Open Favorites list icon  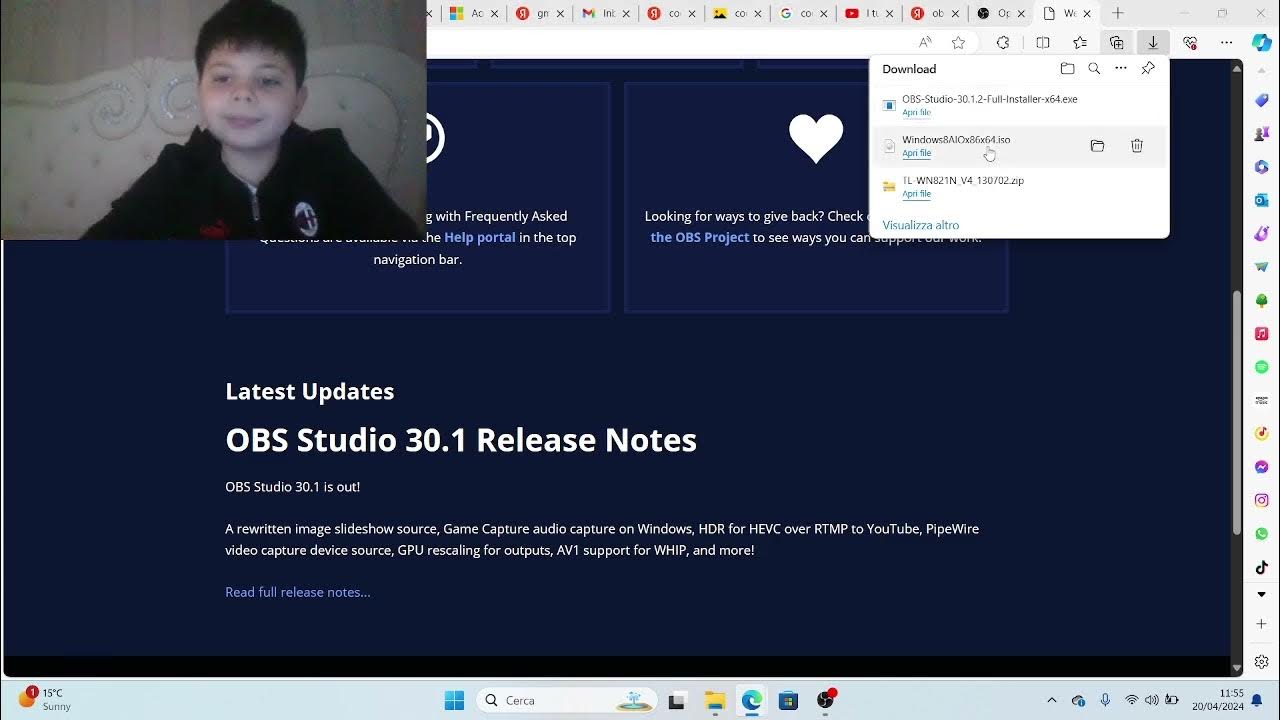pyautogui.click(x=1080, y=42)
